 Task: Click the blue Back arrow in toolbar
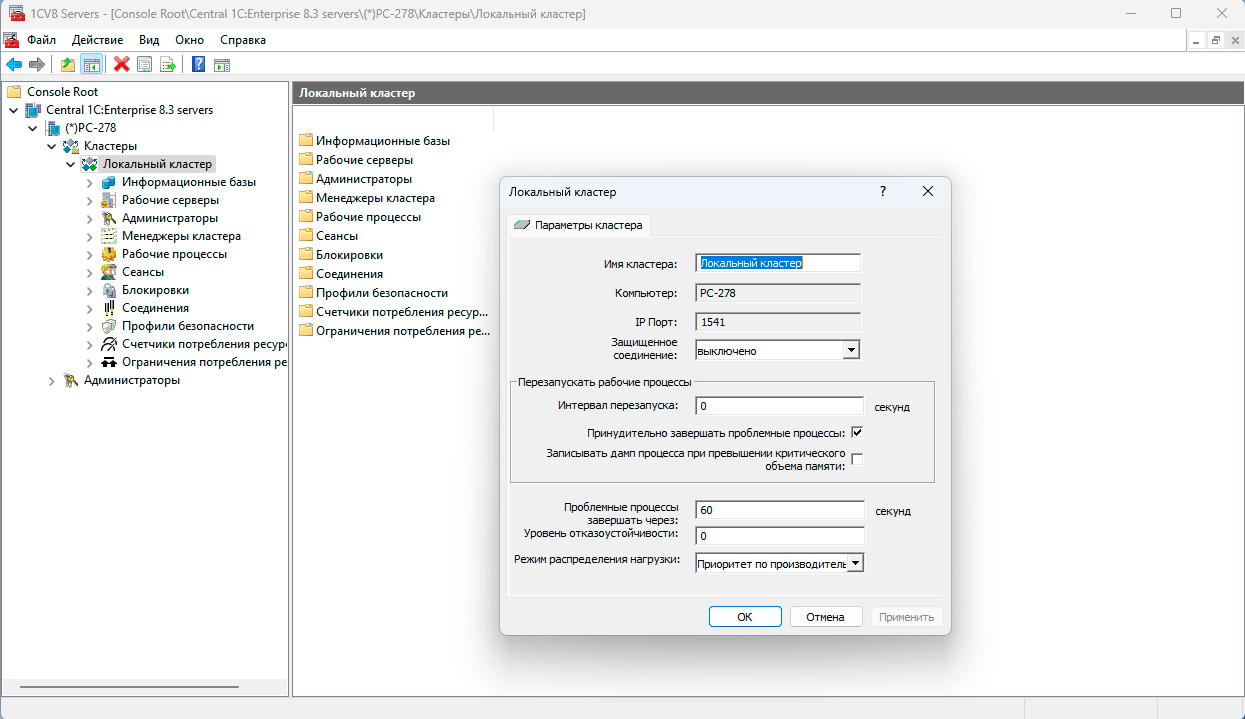14,65
